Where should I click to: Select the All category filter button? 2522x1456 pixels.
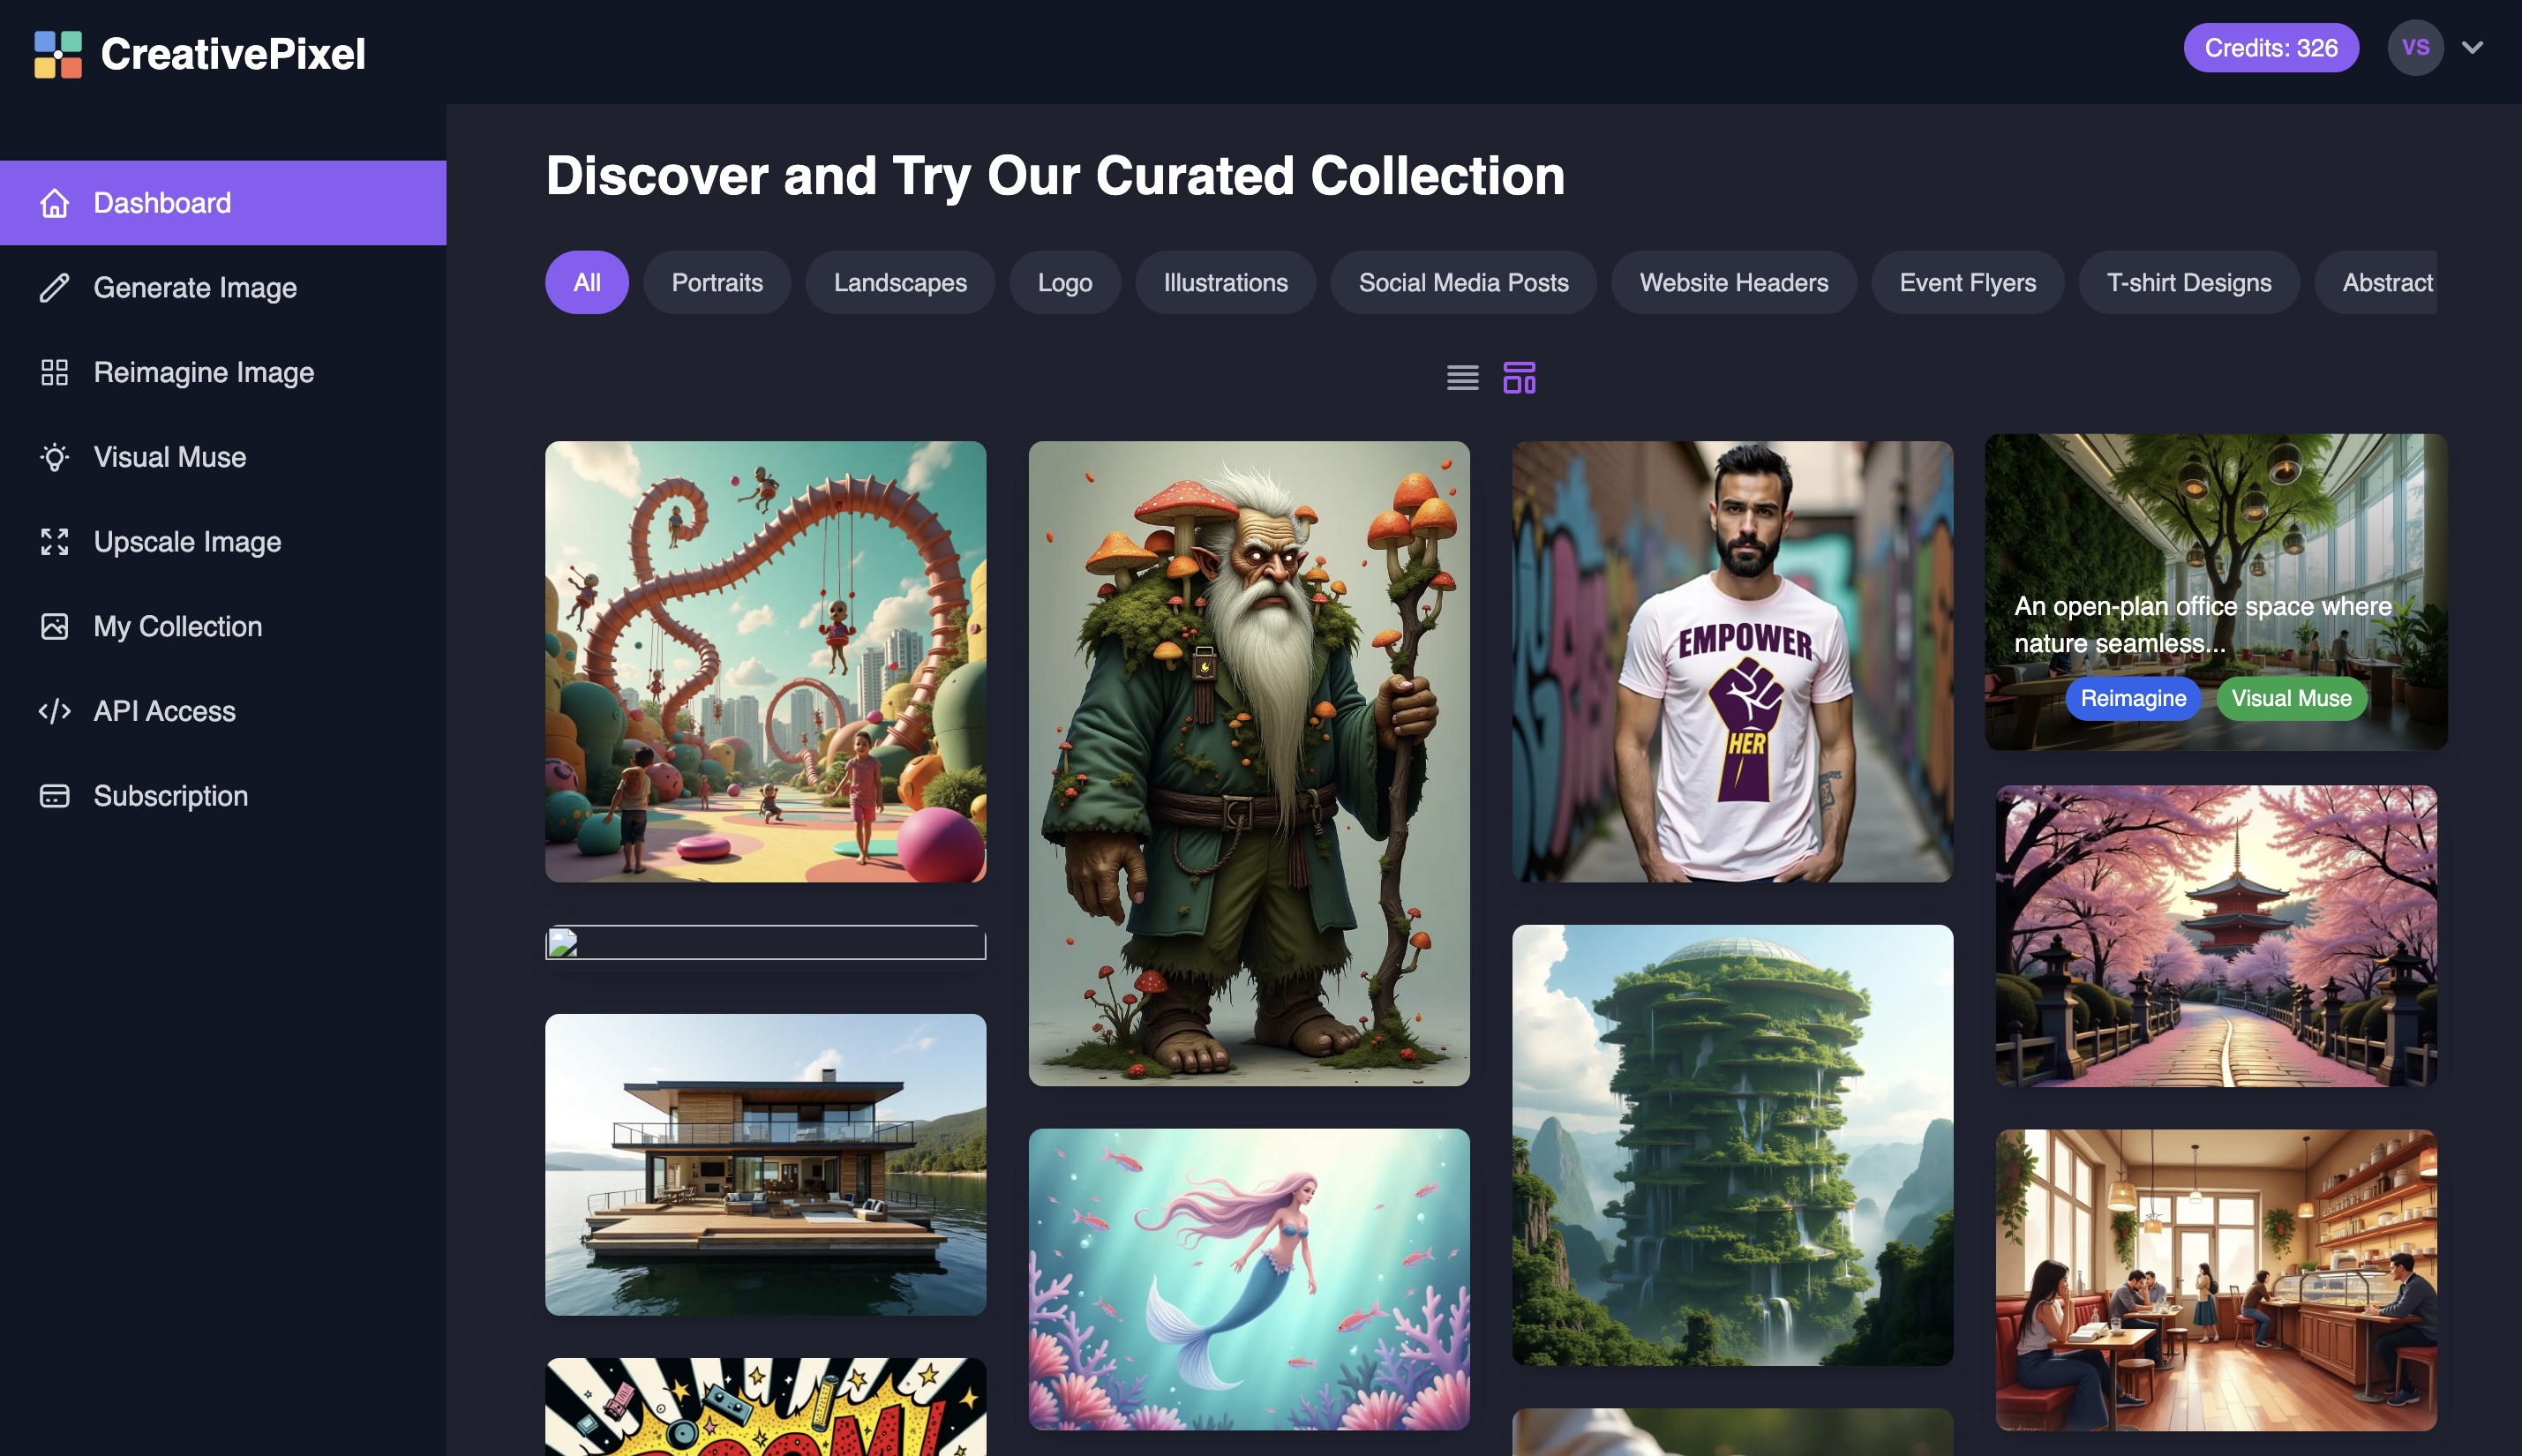[588, 281]
